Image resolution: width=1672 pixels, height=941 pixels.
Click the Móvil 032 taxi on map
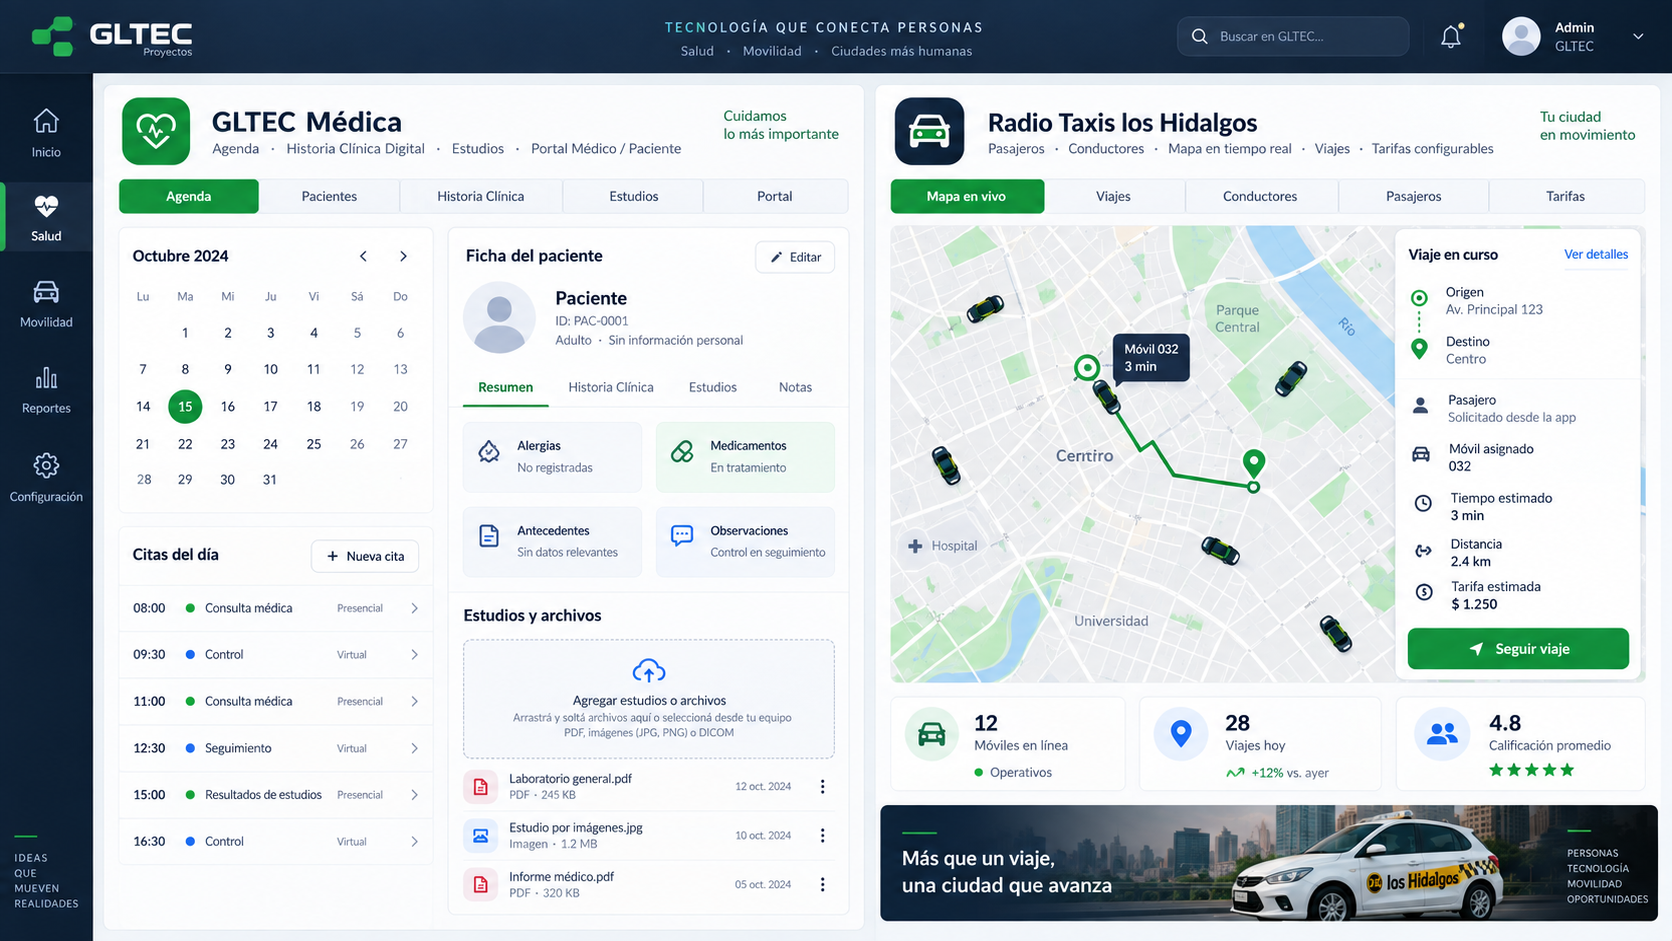tap(1106, 397)
